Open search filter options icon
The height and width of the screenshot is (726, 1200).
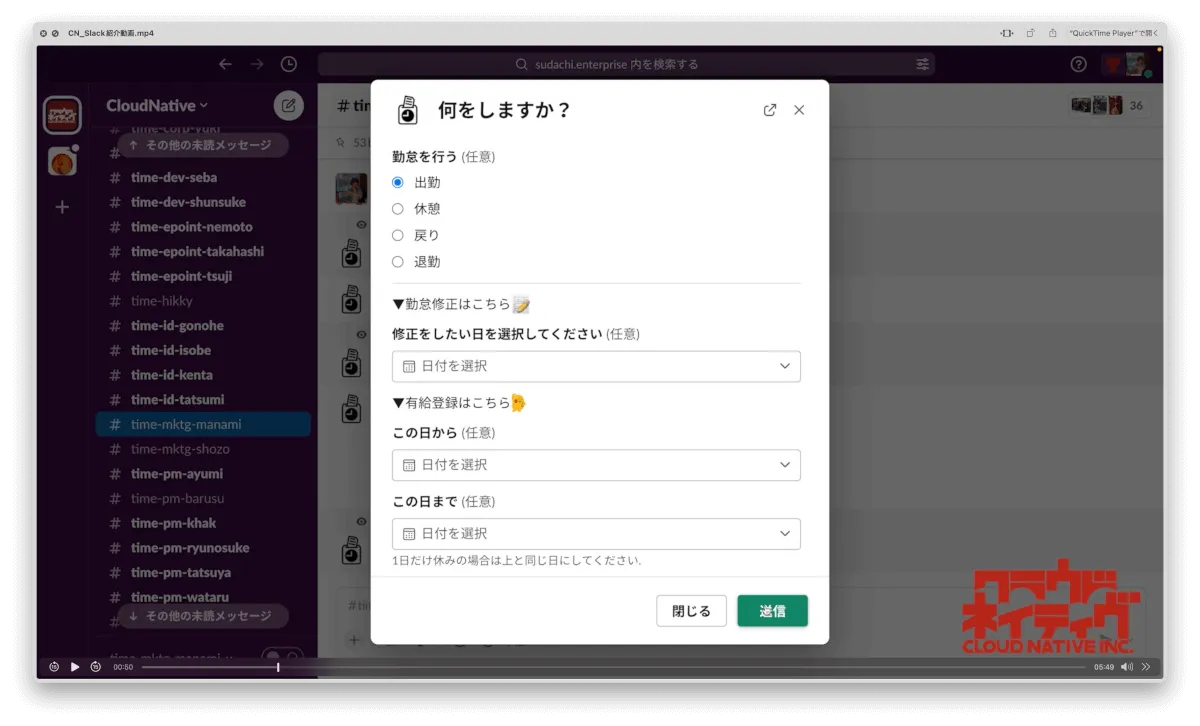[922, 64]
